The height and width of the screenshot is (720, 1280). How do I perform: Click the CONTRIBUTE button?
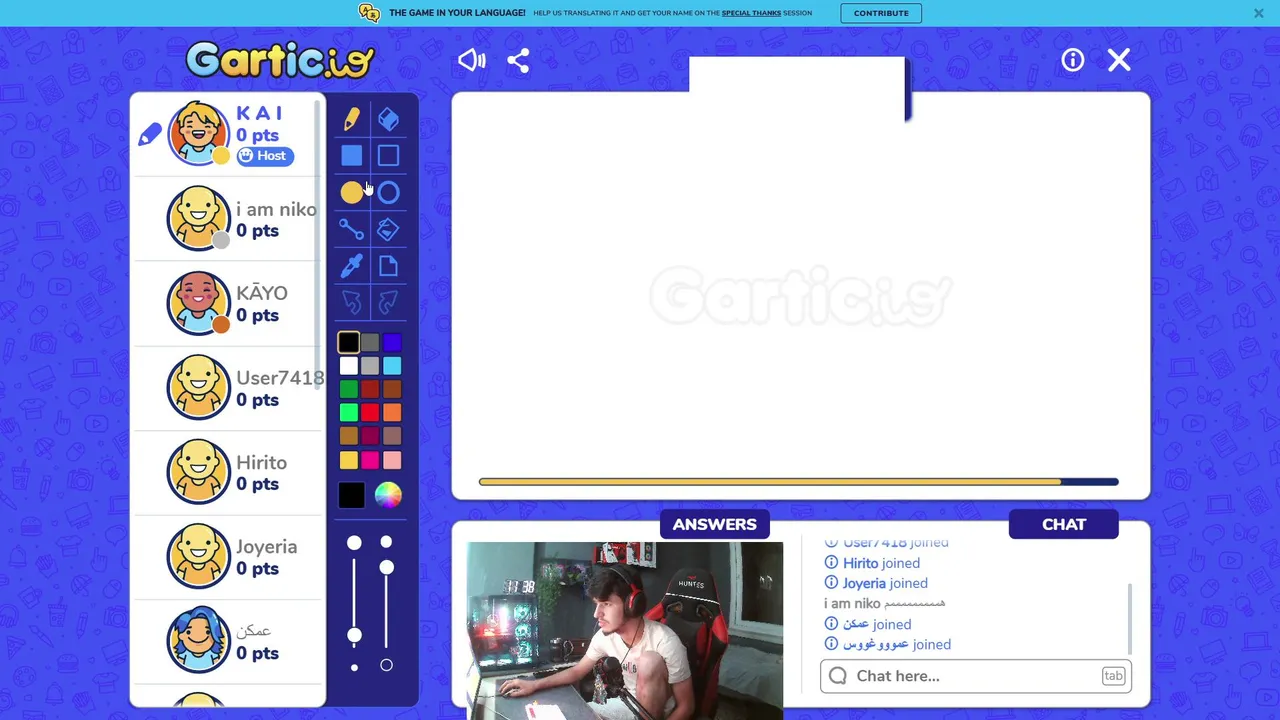(881, 13)
